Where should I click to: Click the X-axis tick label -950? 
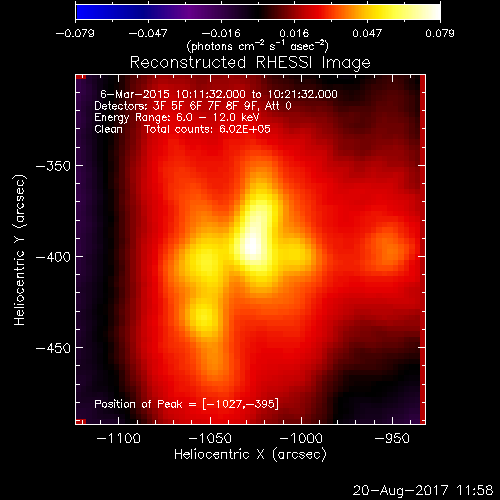[392, 438]
